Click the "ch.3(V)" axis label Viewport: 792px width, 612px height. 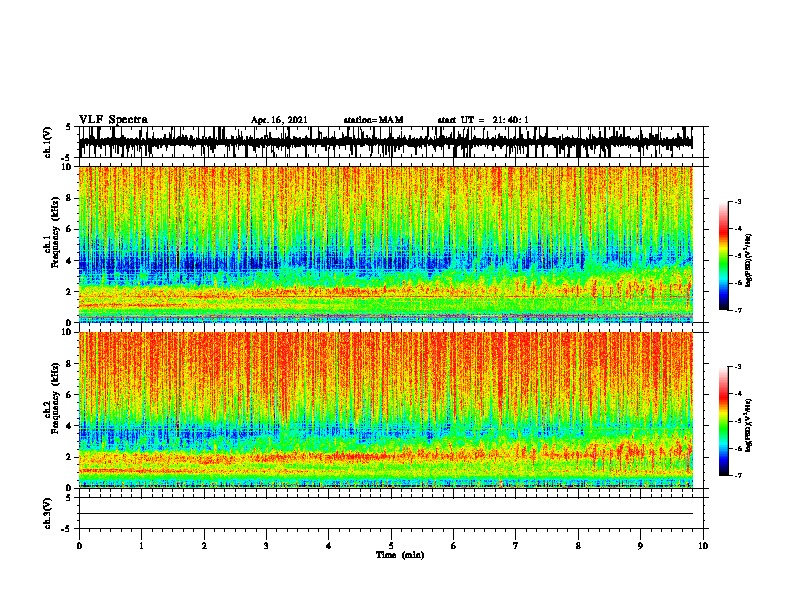pyautogui.click(x=48, y=513)
